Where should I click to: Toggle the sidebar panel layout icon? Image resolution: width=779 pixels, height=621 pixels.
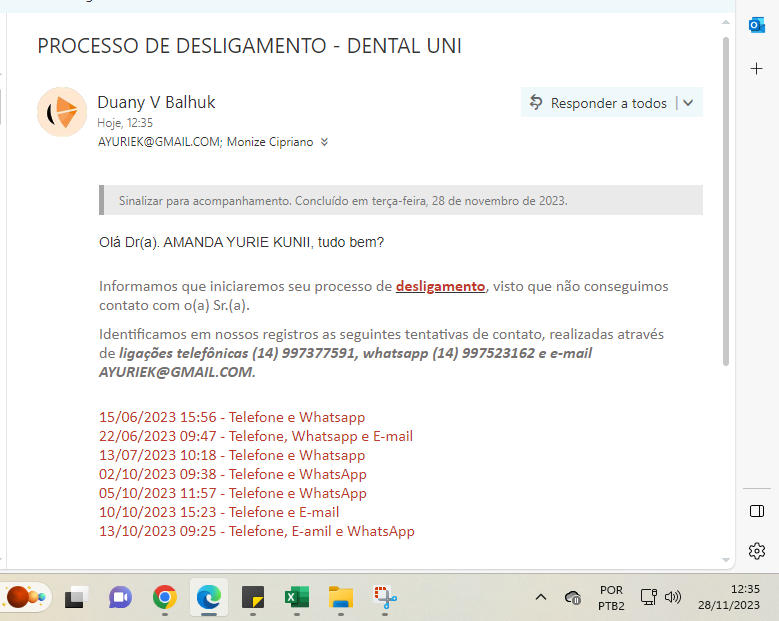[757, 511]
